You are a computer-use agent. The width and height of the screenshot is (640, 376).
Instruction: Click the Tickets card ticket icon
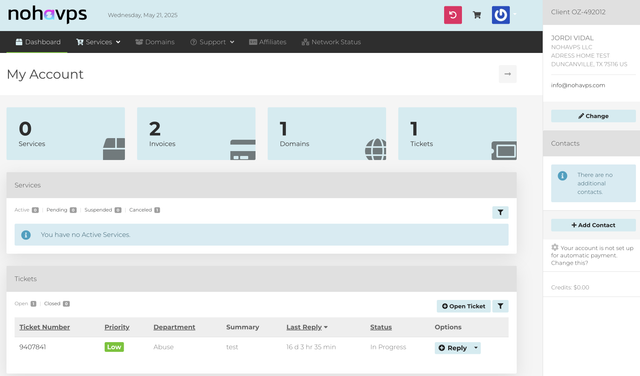(x=504, y=150)
